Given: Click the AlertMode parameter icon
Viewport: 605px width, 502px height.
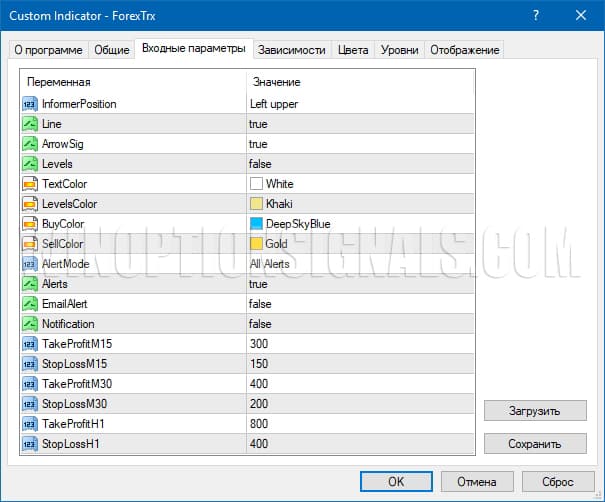Looking at the screenshot, I should pyautogui.click(x=29, y=264).
